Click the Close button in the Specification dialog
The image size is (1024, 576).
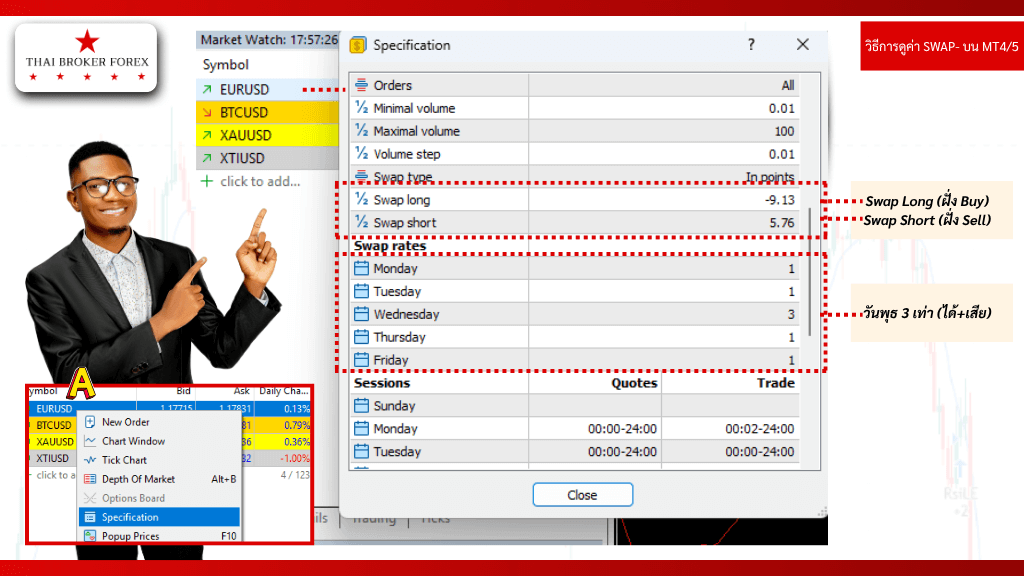tap(582, 495)
